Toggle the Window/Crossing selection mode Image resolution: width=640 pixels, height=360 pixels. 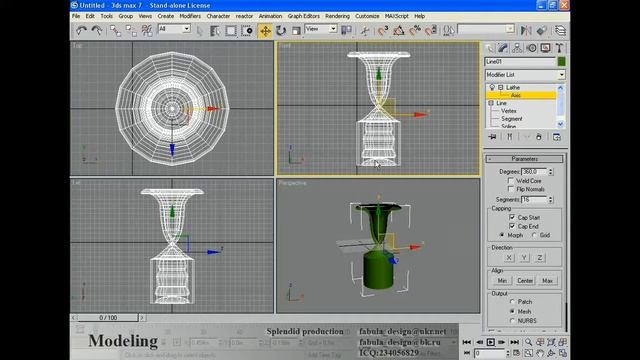(247, 31)
